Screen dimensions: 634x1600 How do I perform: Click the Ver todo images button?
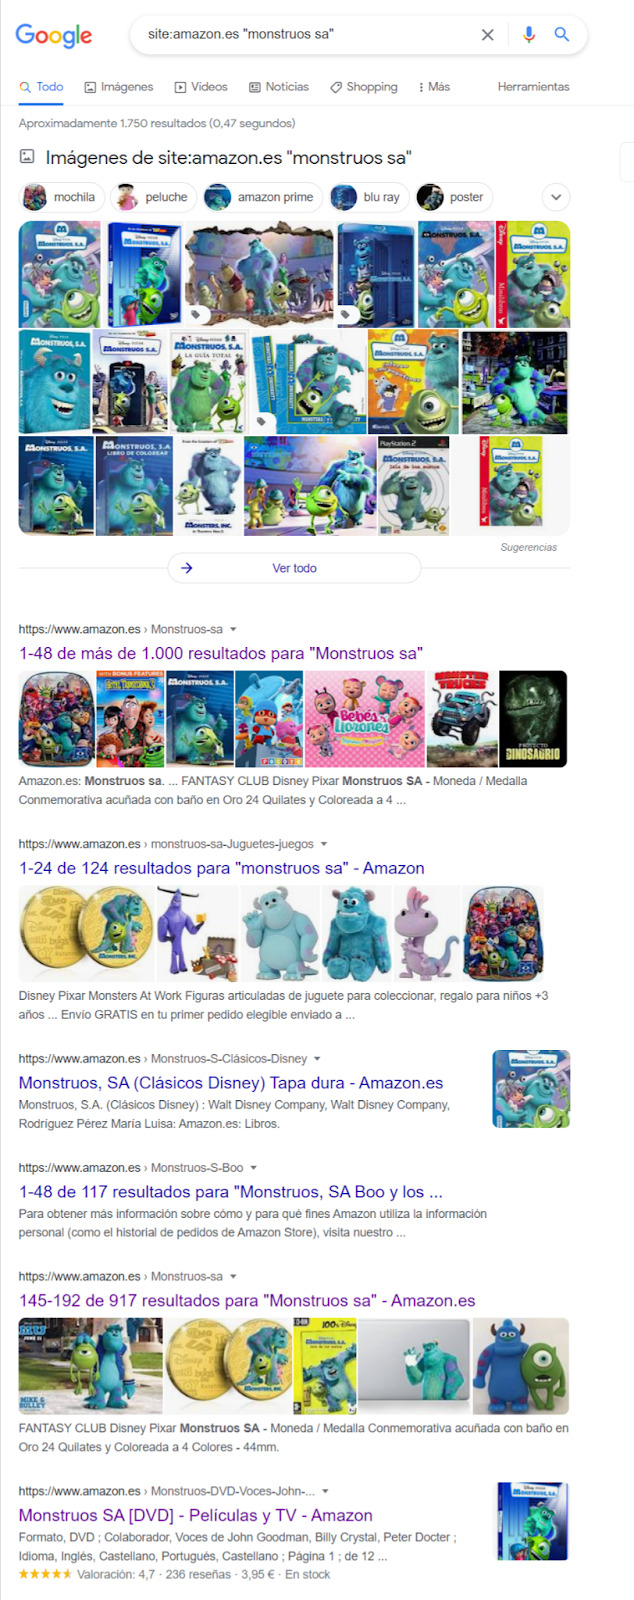pyautogui.click(x=294, y=568)
